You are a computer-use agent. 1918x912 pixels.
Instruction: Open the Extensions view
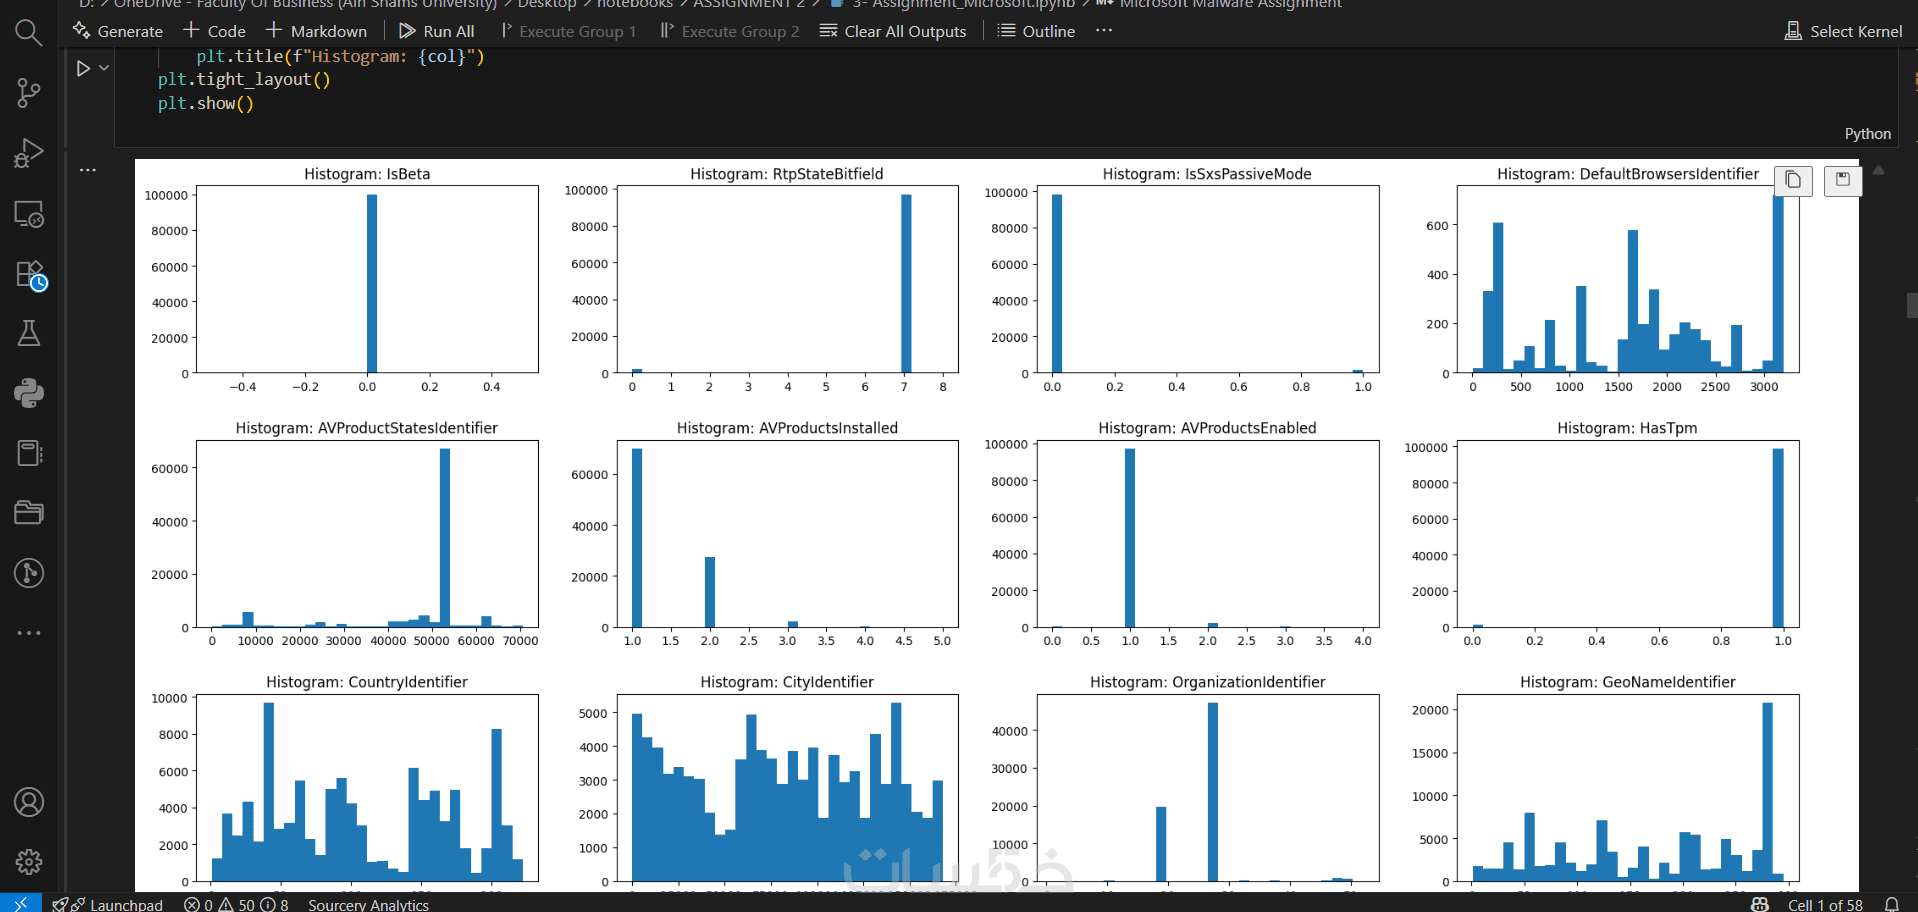pyautogui.click(x=30, y=274)
